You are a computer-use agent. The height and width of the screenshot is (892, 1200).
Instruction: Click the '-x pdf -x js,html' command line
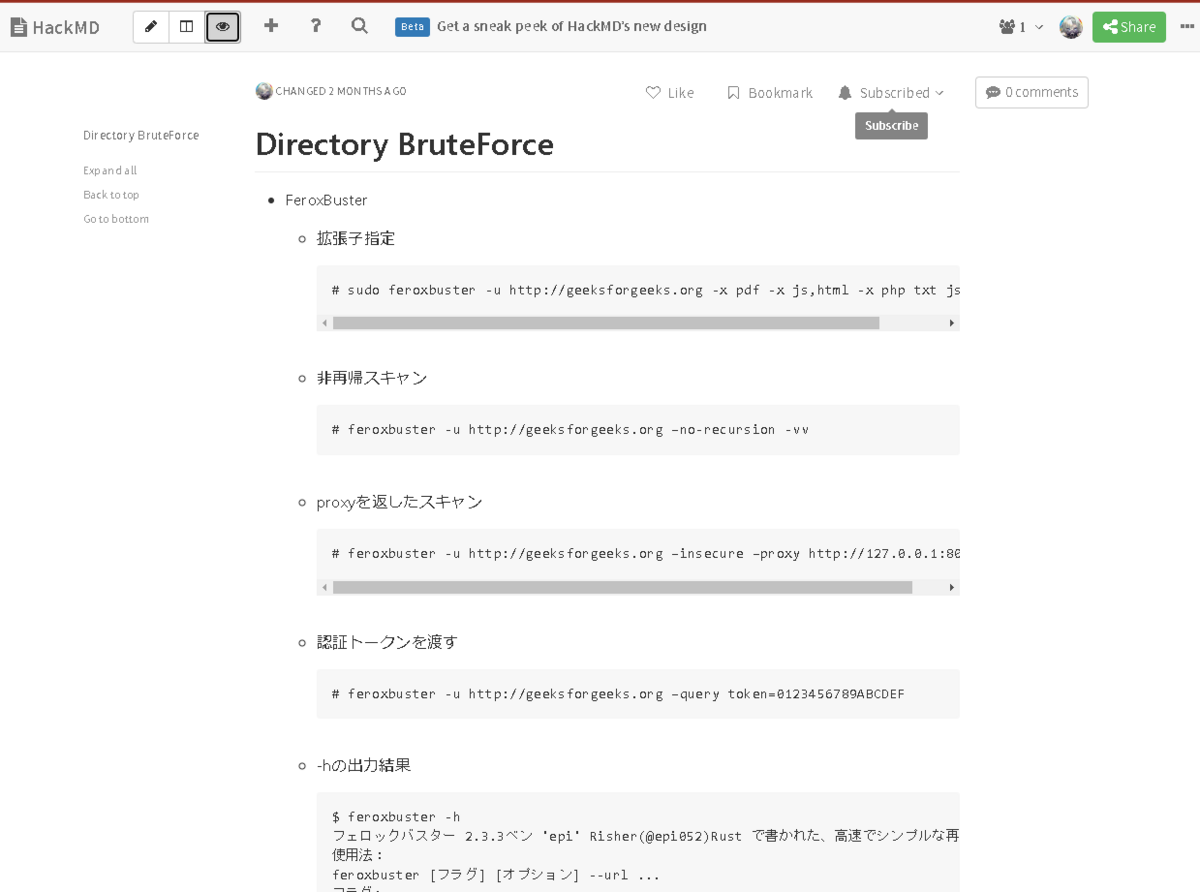[646, 290]
